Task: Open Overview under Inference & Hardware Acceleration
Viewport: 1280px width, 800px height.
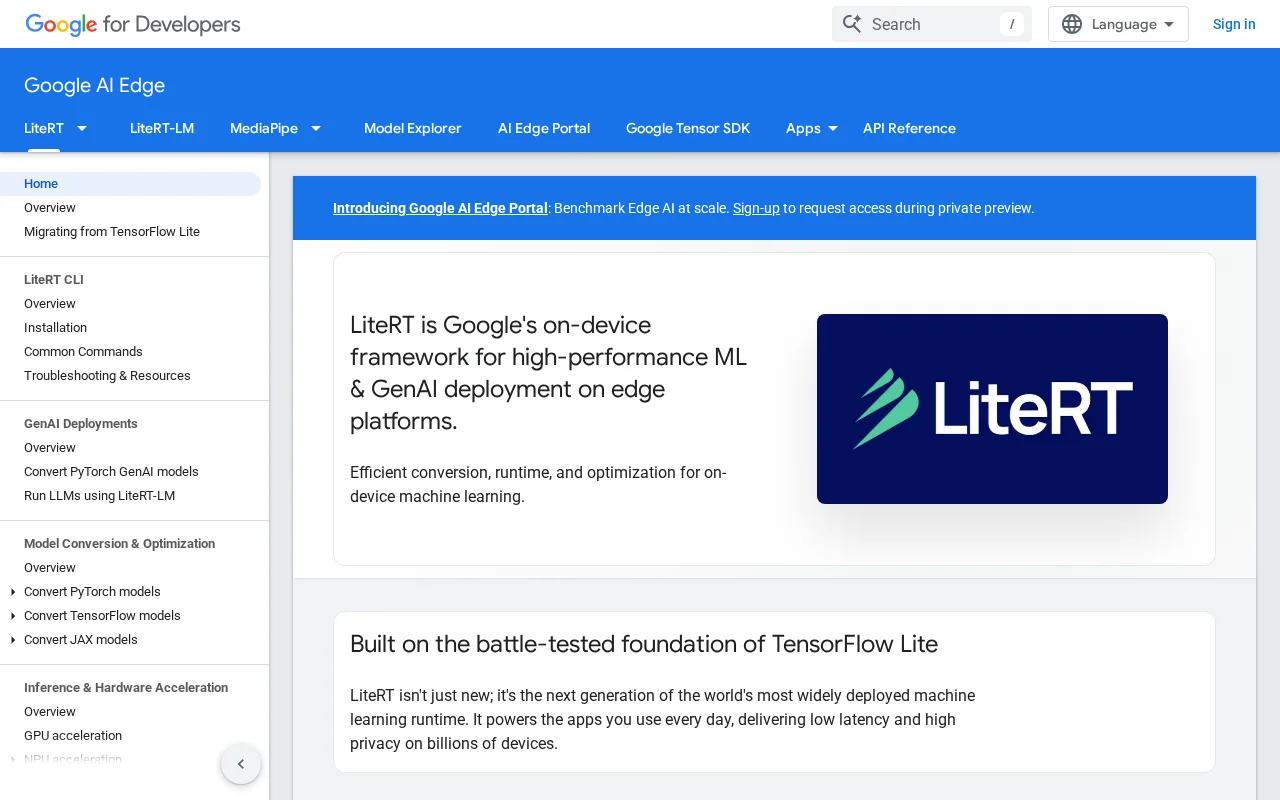Action: pyautogui.click(x=50, y=712)
